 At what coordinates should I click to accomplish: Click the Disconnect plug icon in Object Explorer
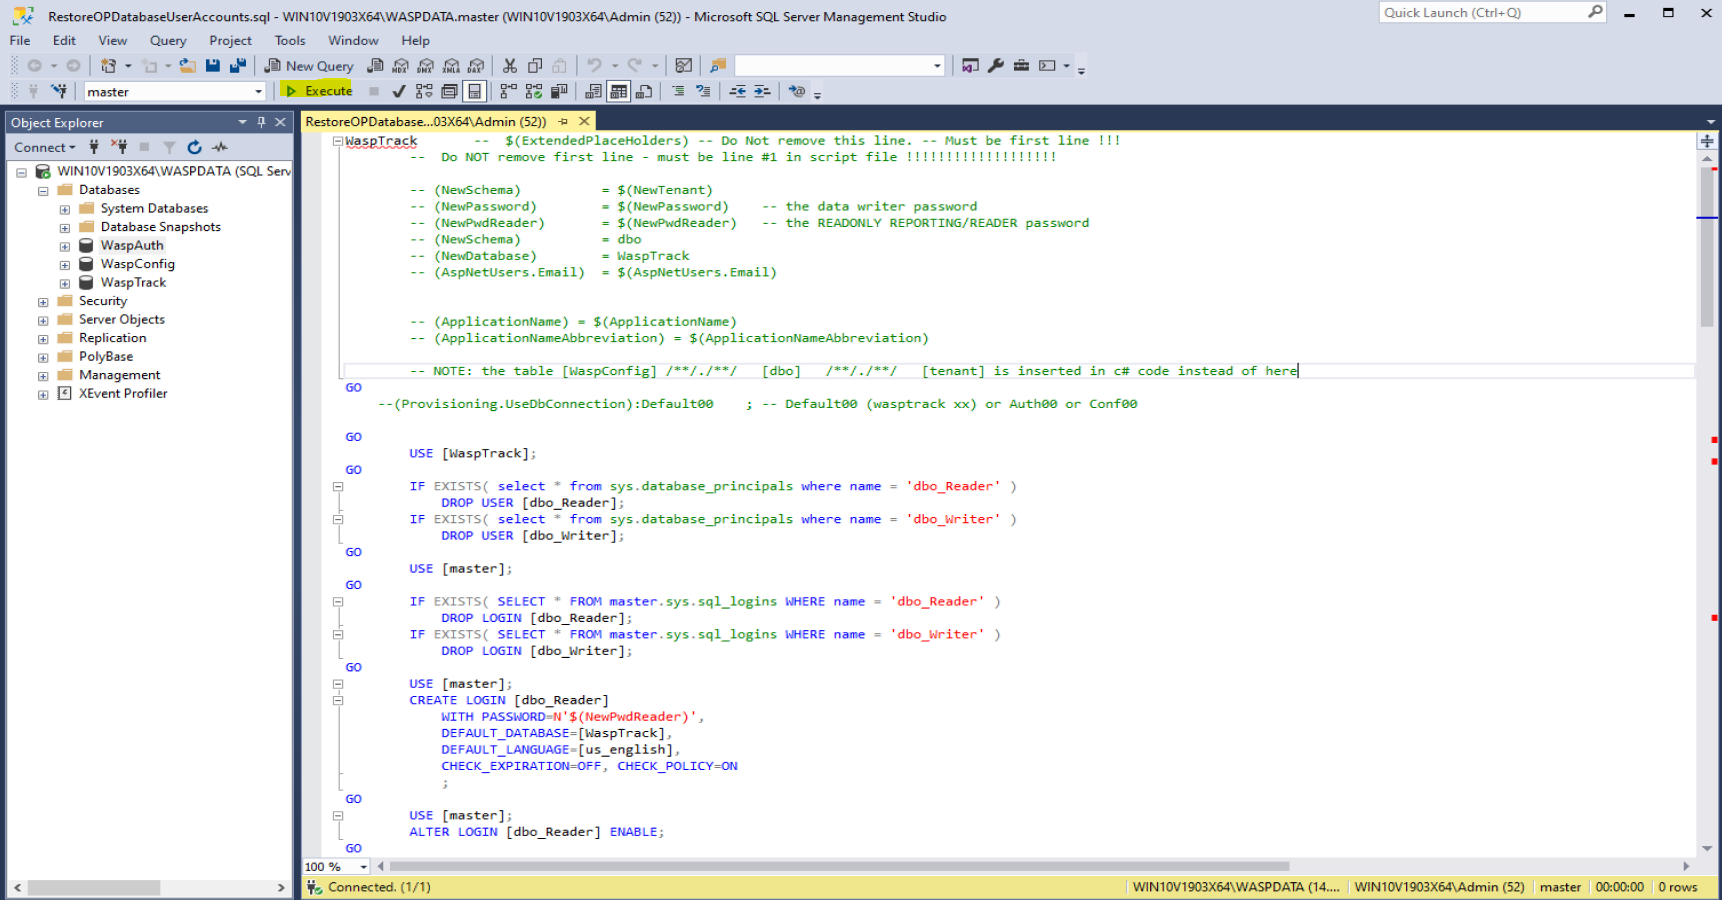[119, 147]
